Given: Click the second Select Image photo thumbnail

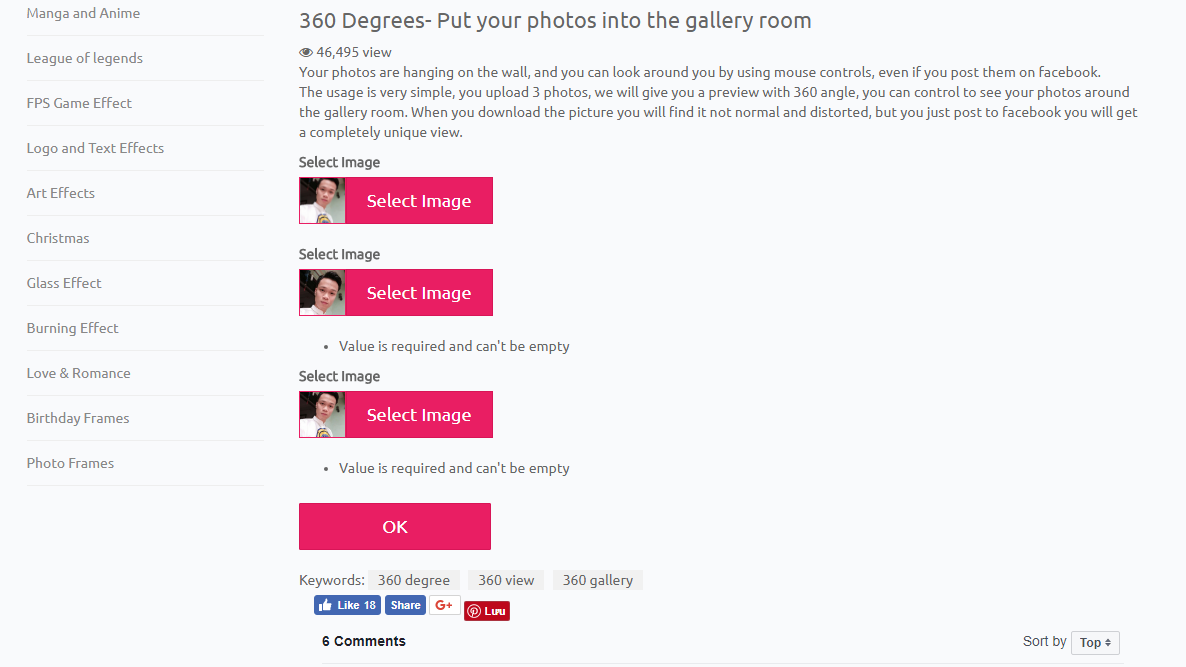Looking at the screenshot, I should (322, 293).
